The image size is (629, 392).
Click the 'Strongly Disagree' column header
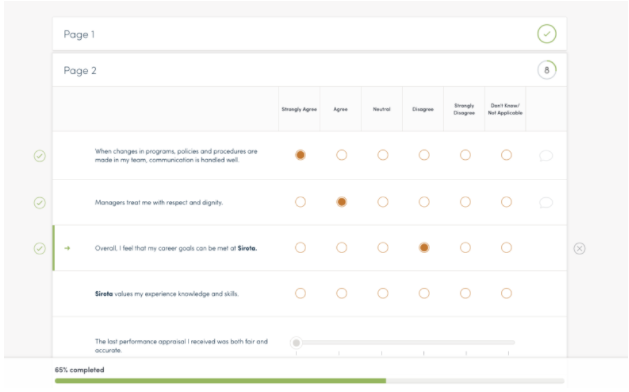(x=464, y=109)
